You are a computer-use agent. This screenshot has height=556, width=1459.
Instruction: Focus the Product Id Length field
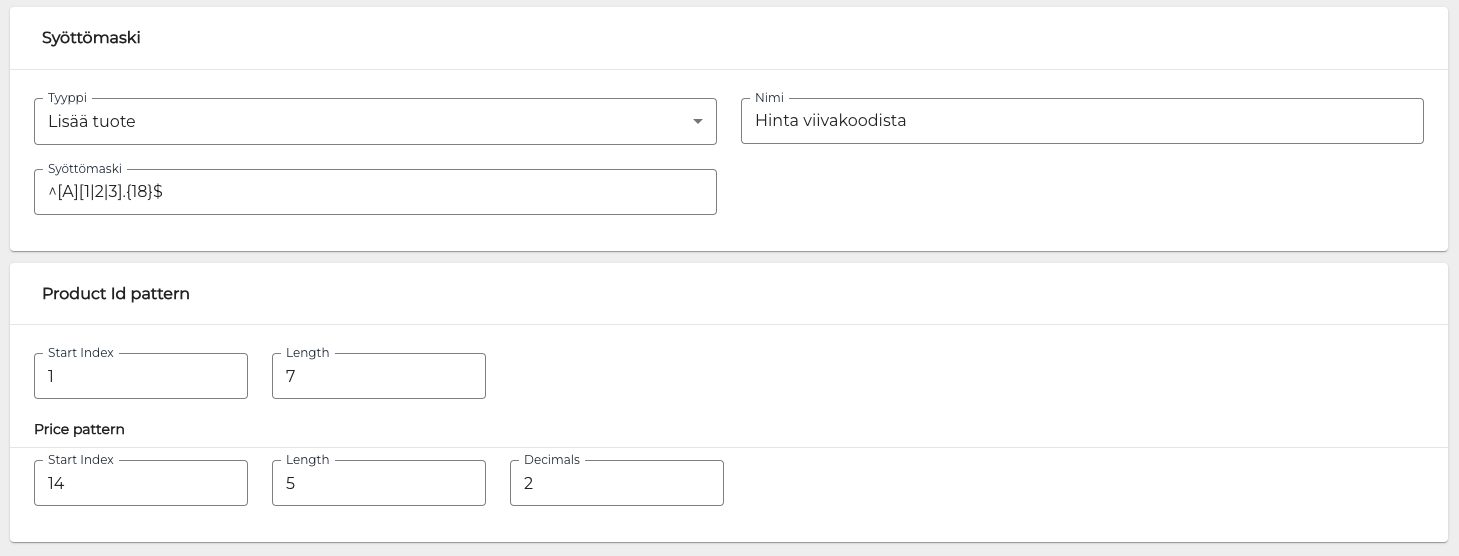[x=378, y=377]
